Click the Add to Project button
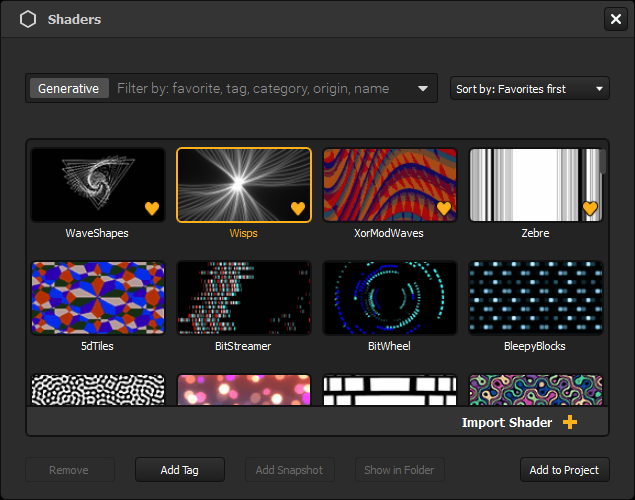This screenshot has width=635, height=500. point(565,470)
